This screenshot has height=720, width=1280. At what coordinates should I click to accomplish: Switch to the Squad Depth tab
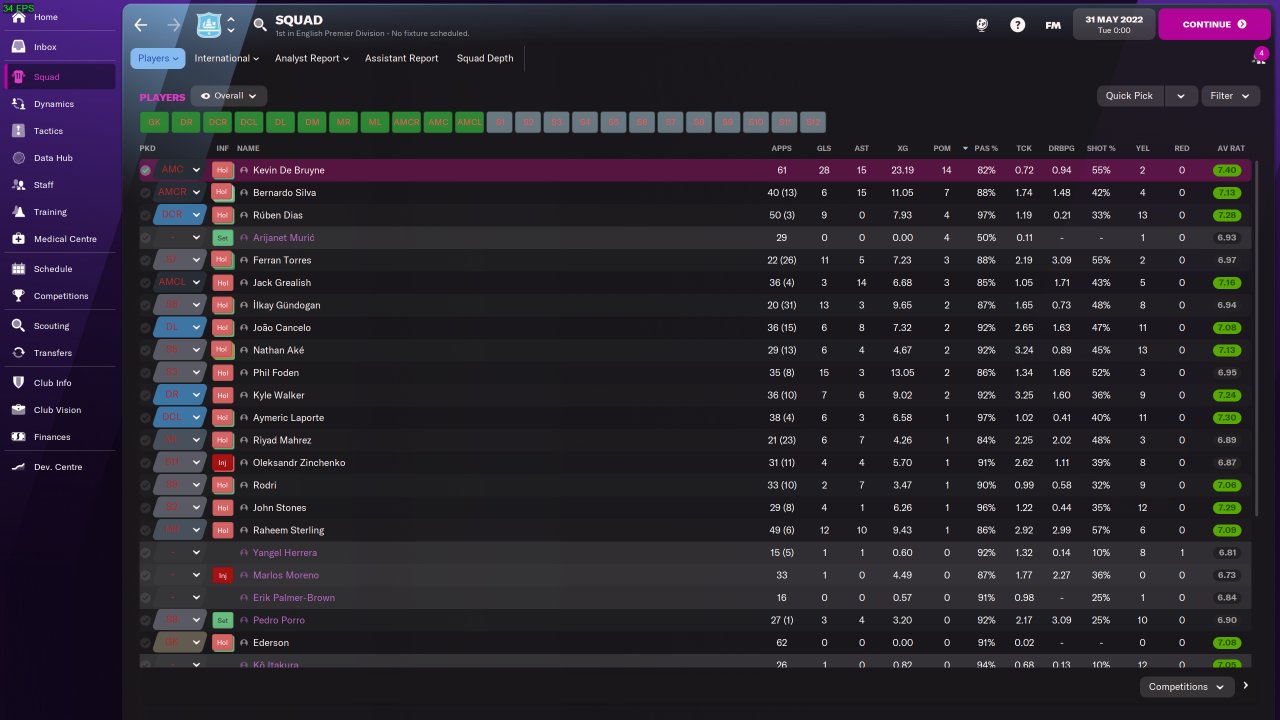[x=485, y=58]
